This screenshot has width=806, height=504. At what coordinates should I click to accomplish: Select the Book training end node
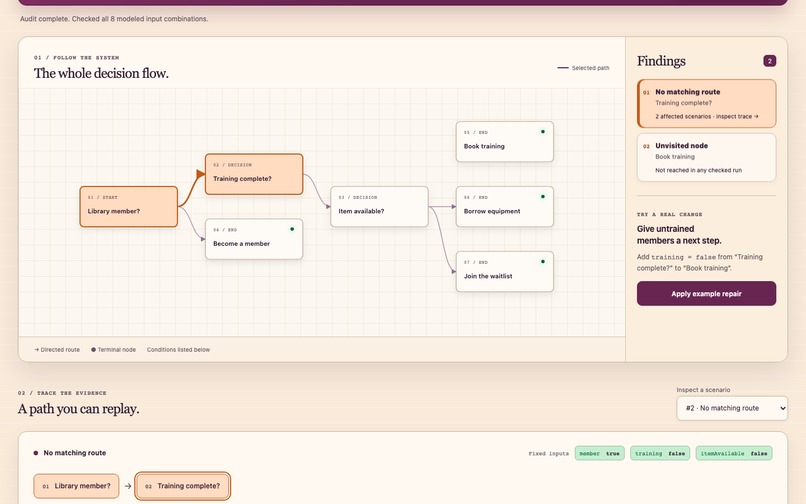(x=505, y=141)
